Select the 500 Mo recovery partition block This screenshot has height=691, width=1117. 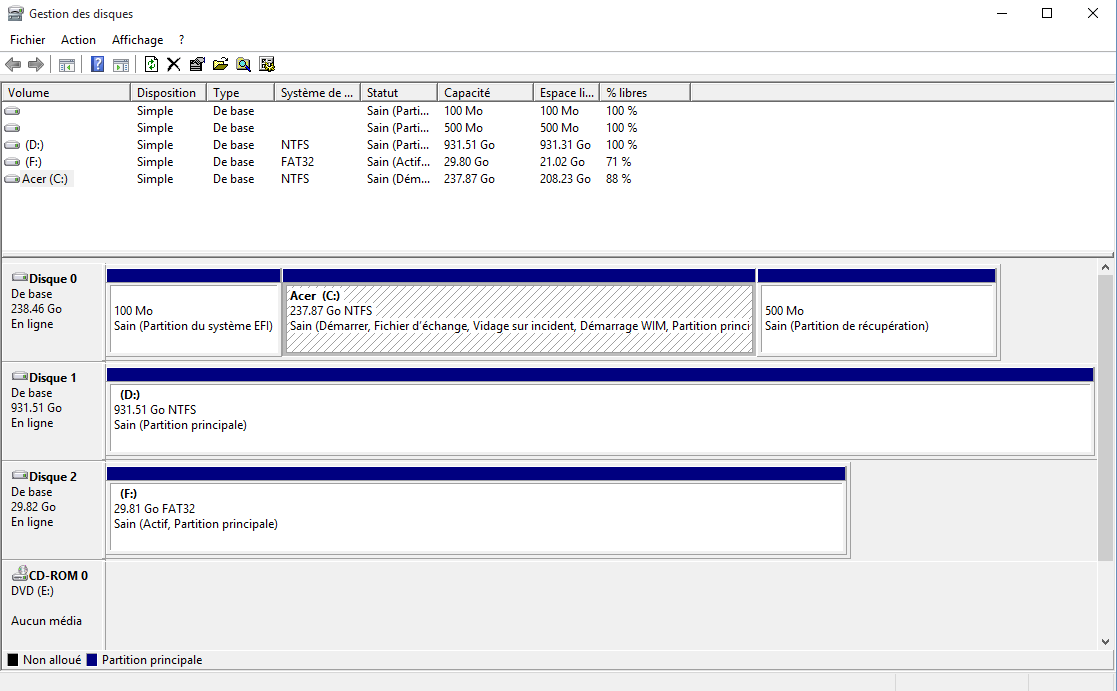(876, 320)
